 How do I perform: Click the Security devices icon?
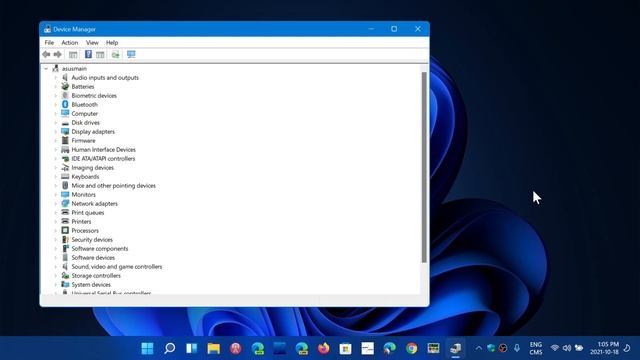(x=65, y=240)
